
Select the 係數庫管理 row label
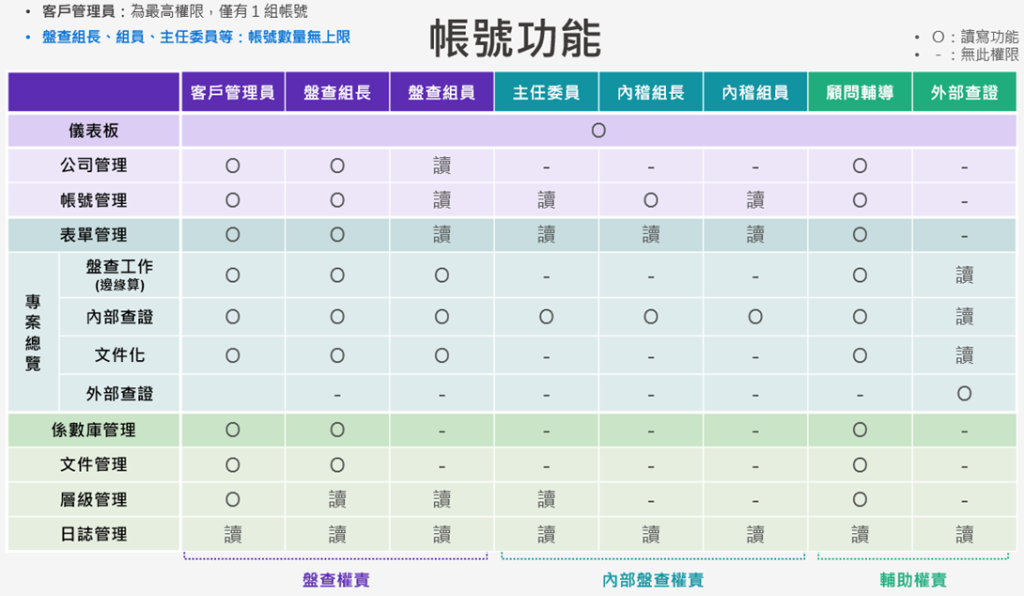tap(93, 430)
